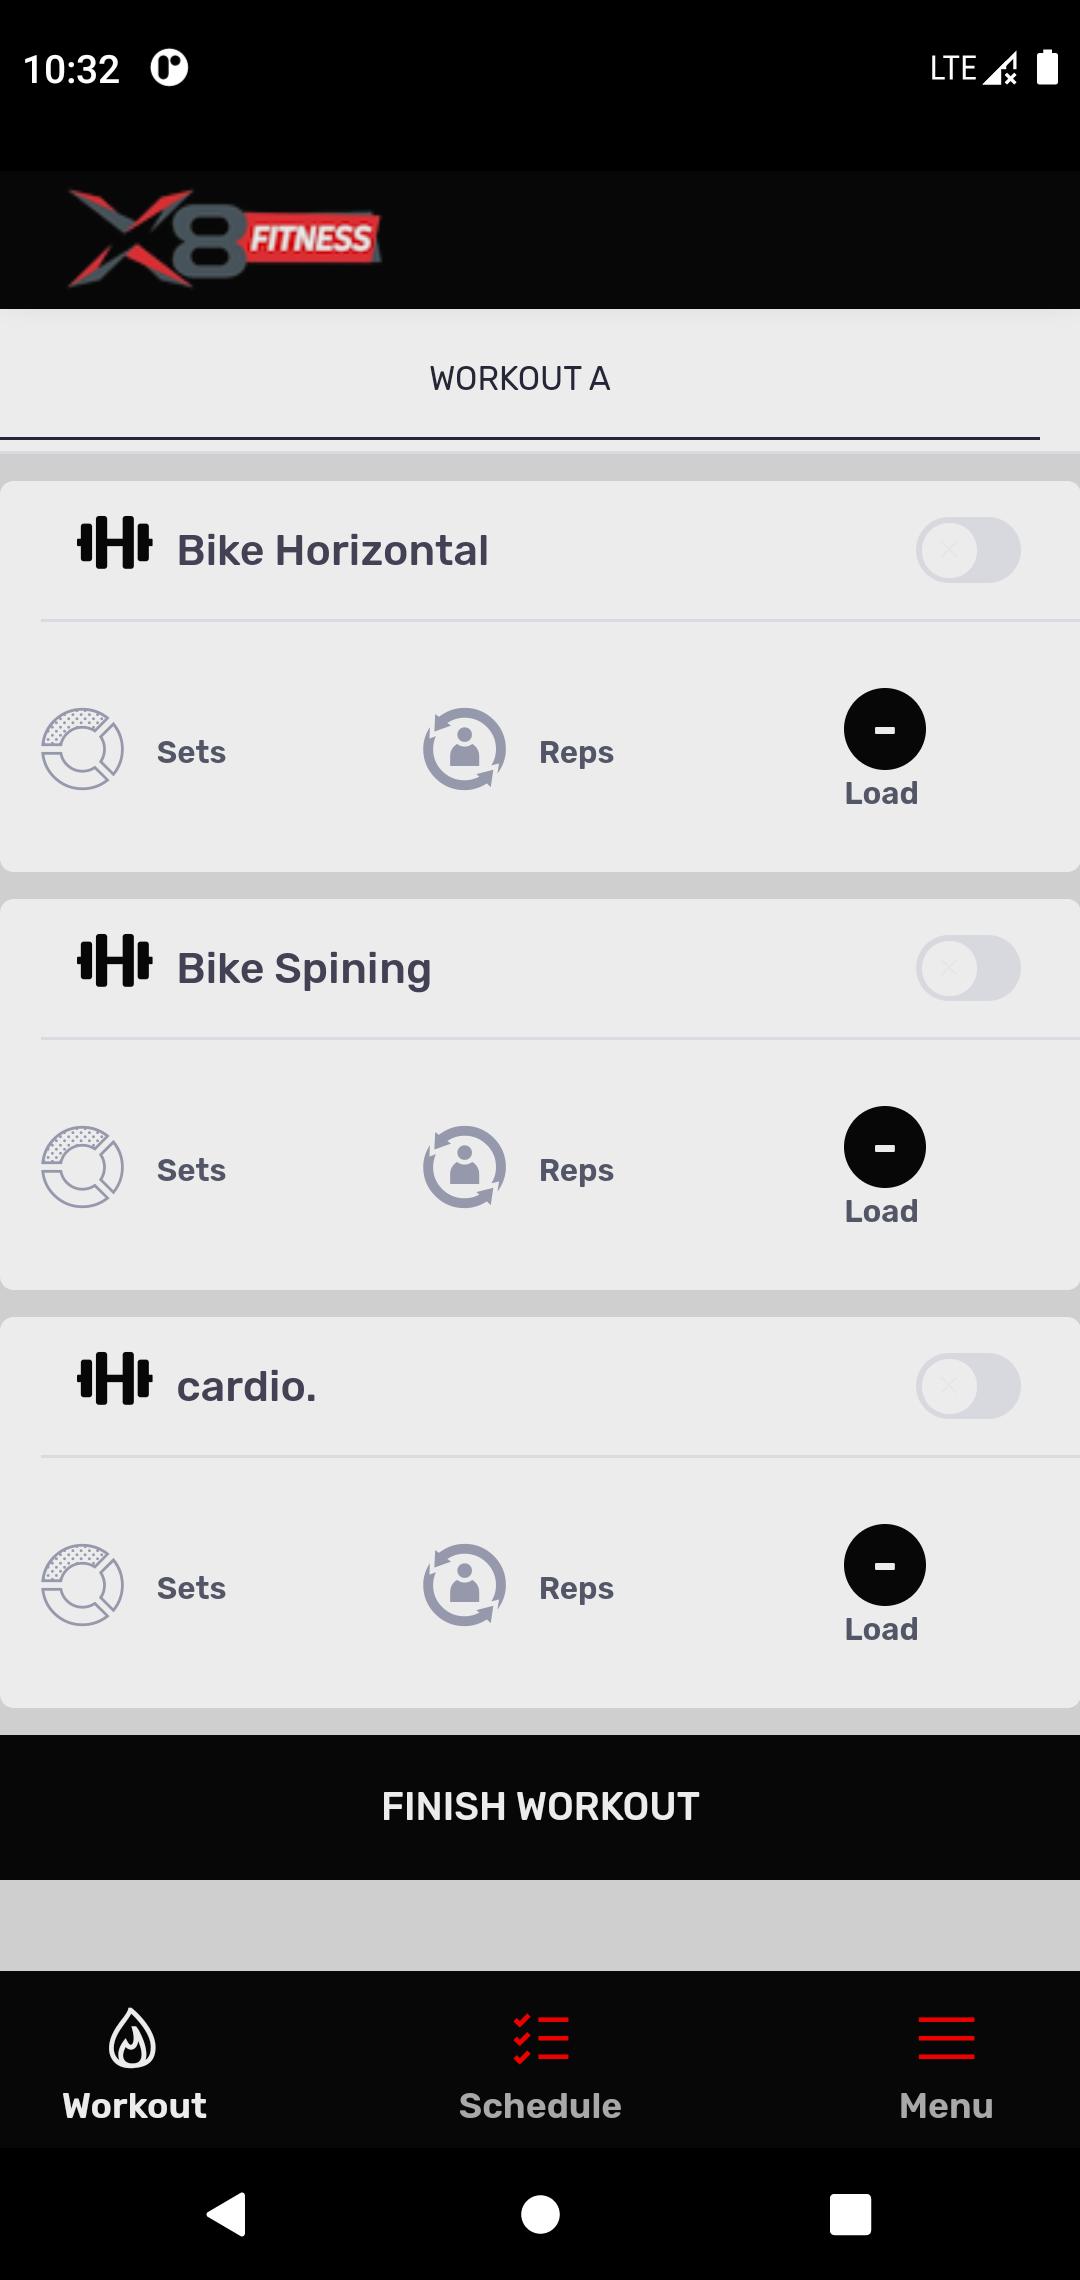This screenshot has height=2280, width=1080.
Task: Tap the Load icon for Bike Horizontal
Action: pos(885,729)
